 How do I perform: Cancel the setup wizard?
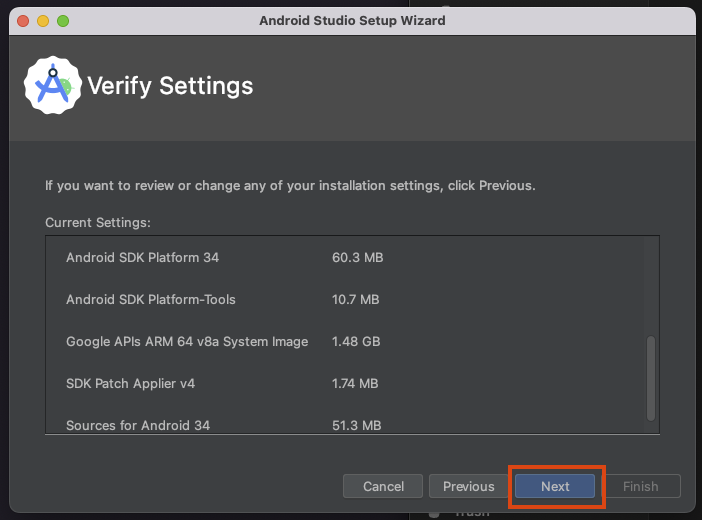click(383, 486)
